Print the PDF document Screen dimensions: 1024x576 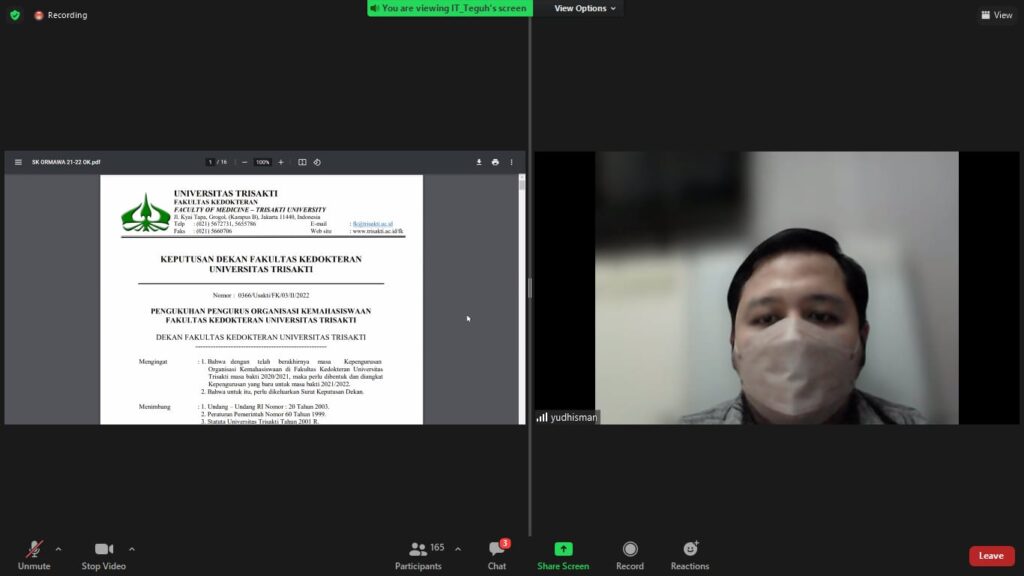click(495, 162)
